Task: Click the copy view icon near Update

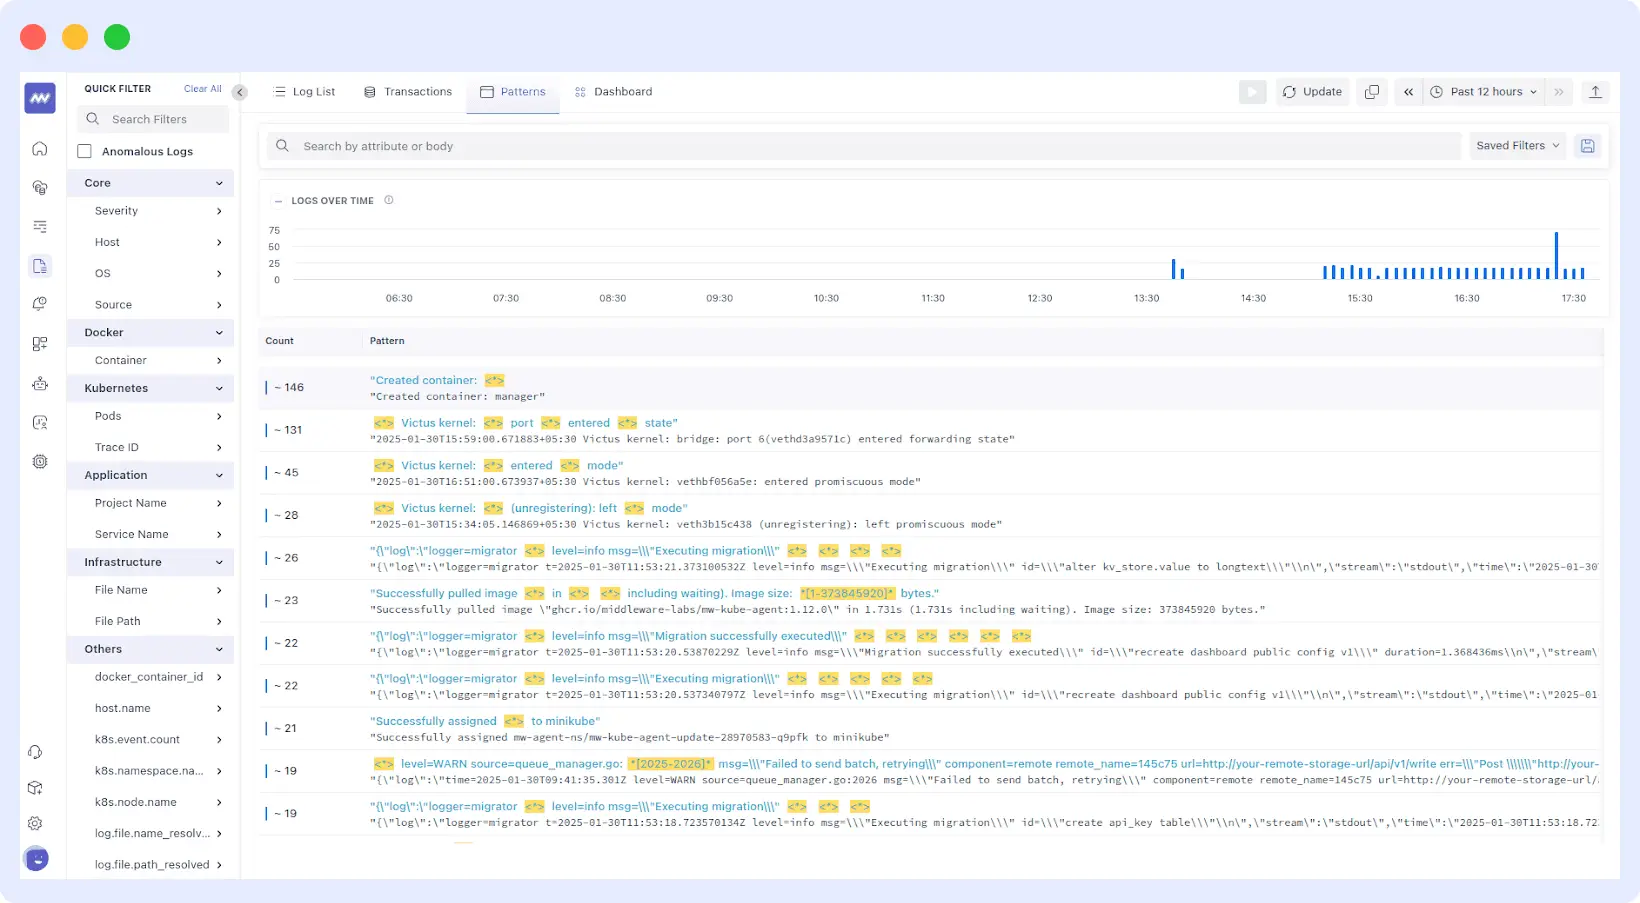Action: pos(1372,92)
